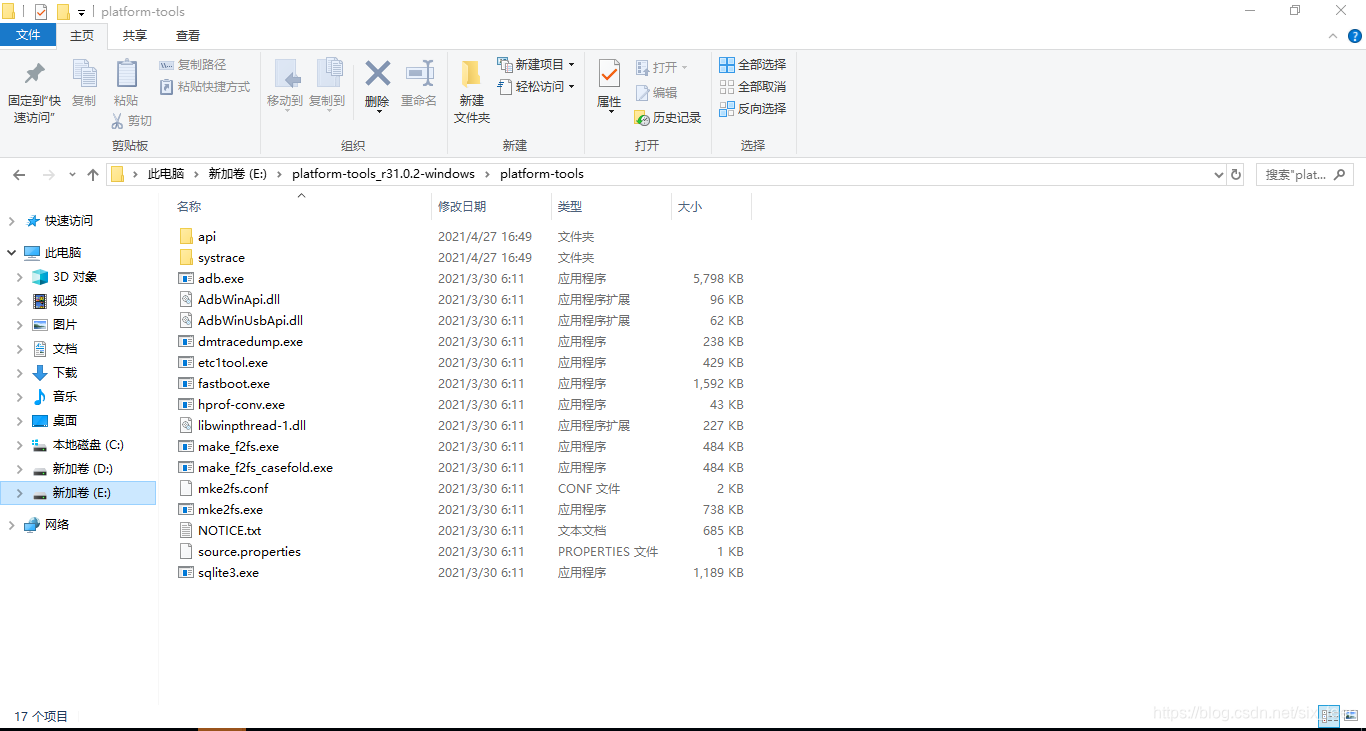The height and width of the screenshot is (731, 1366).
Task: Click the Properties (属性) icon
Action: [609, 73]
